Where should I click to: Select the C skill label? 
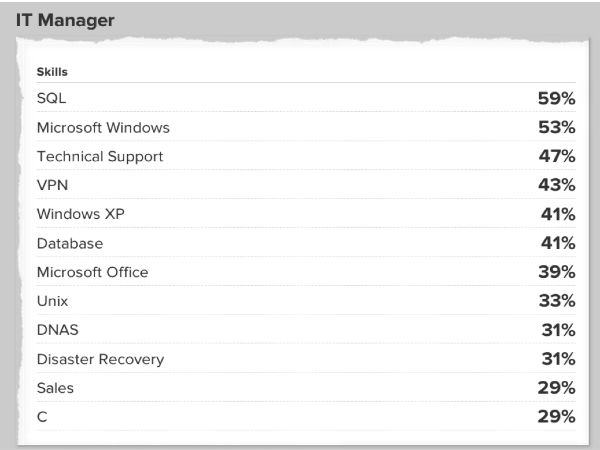(41, 416)
